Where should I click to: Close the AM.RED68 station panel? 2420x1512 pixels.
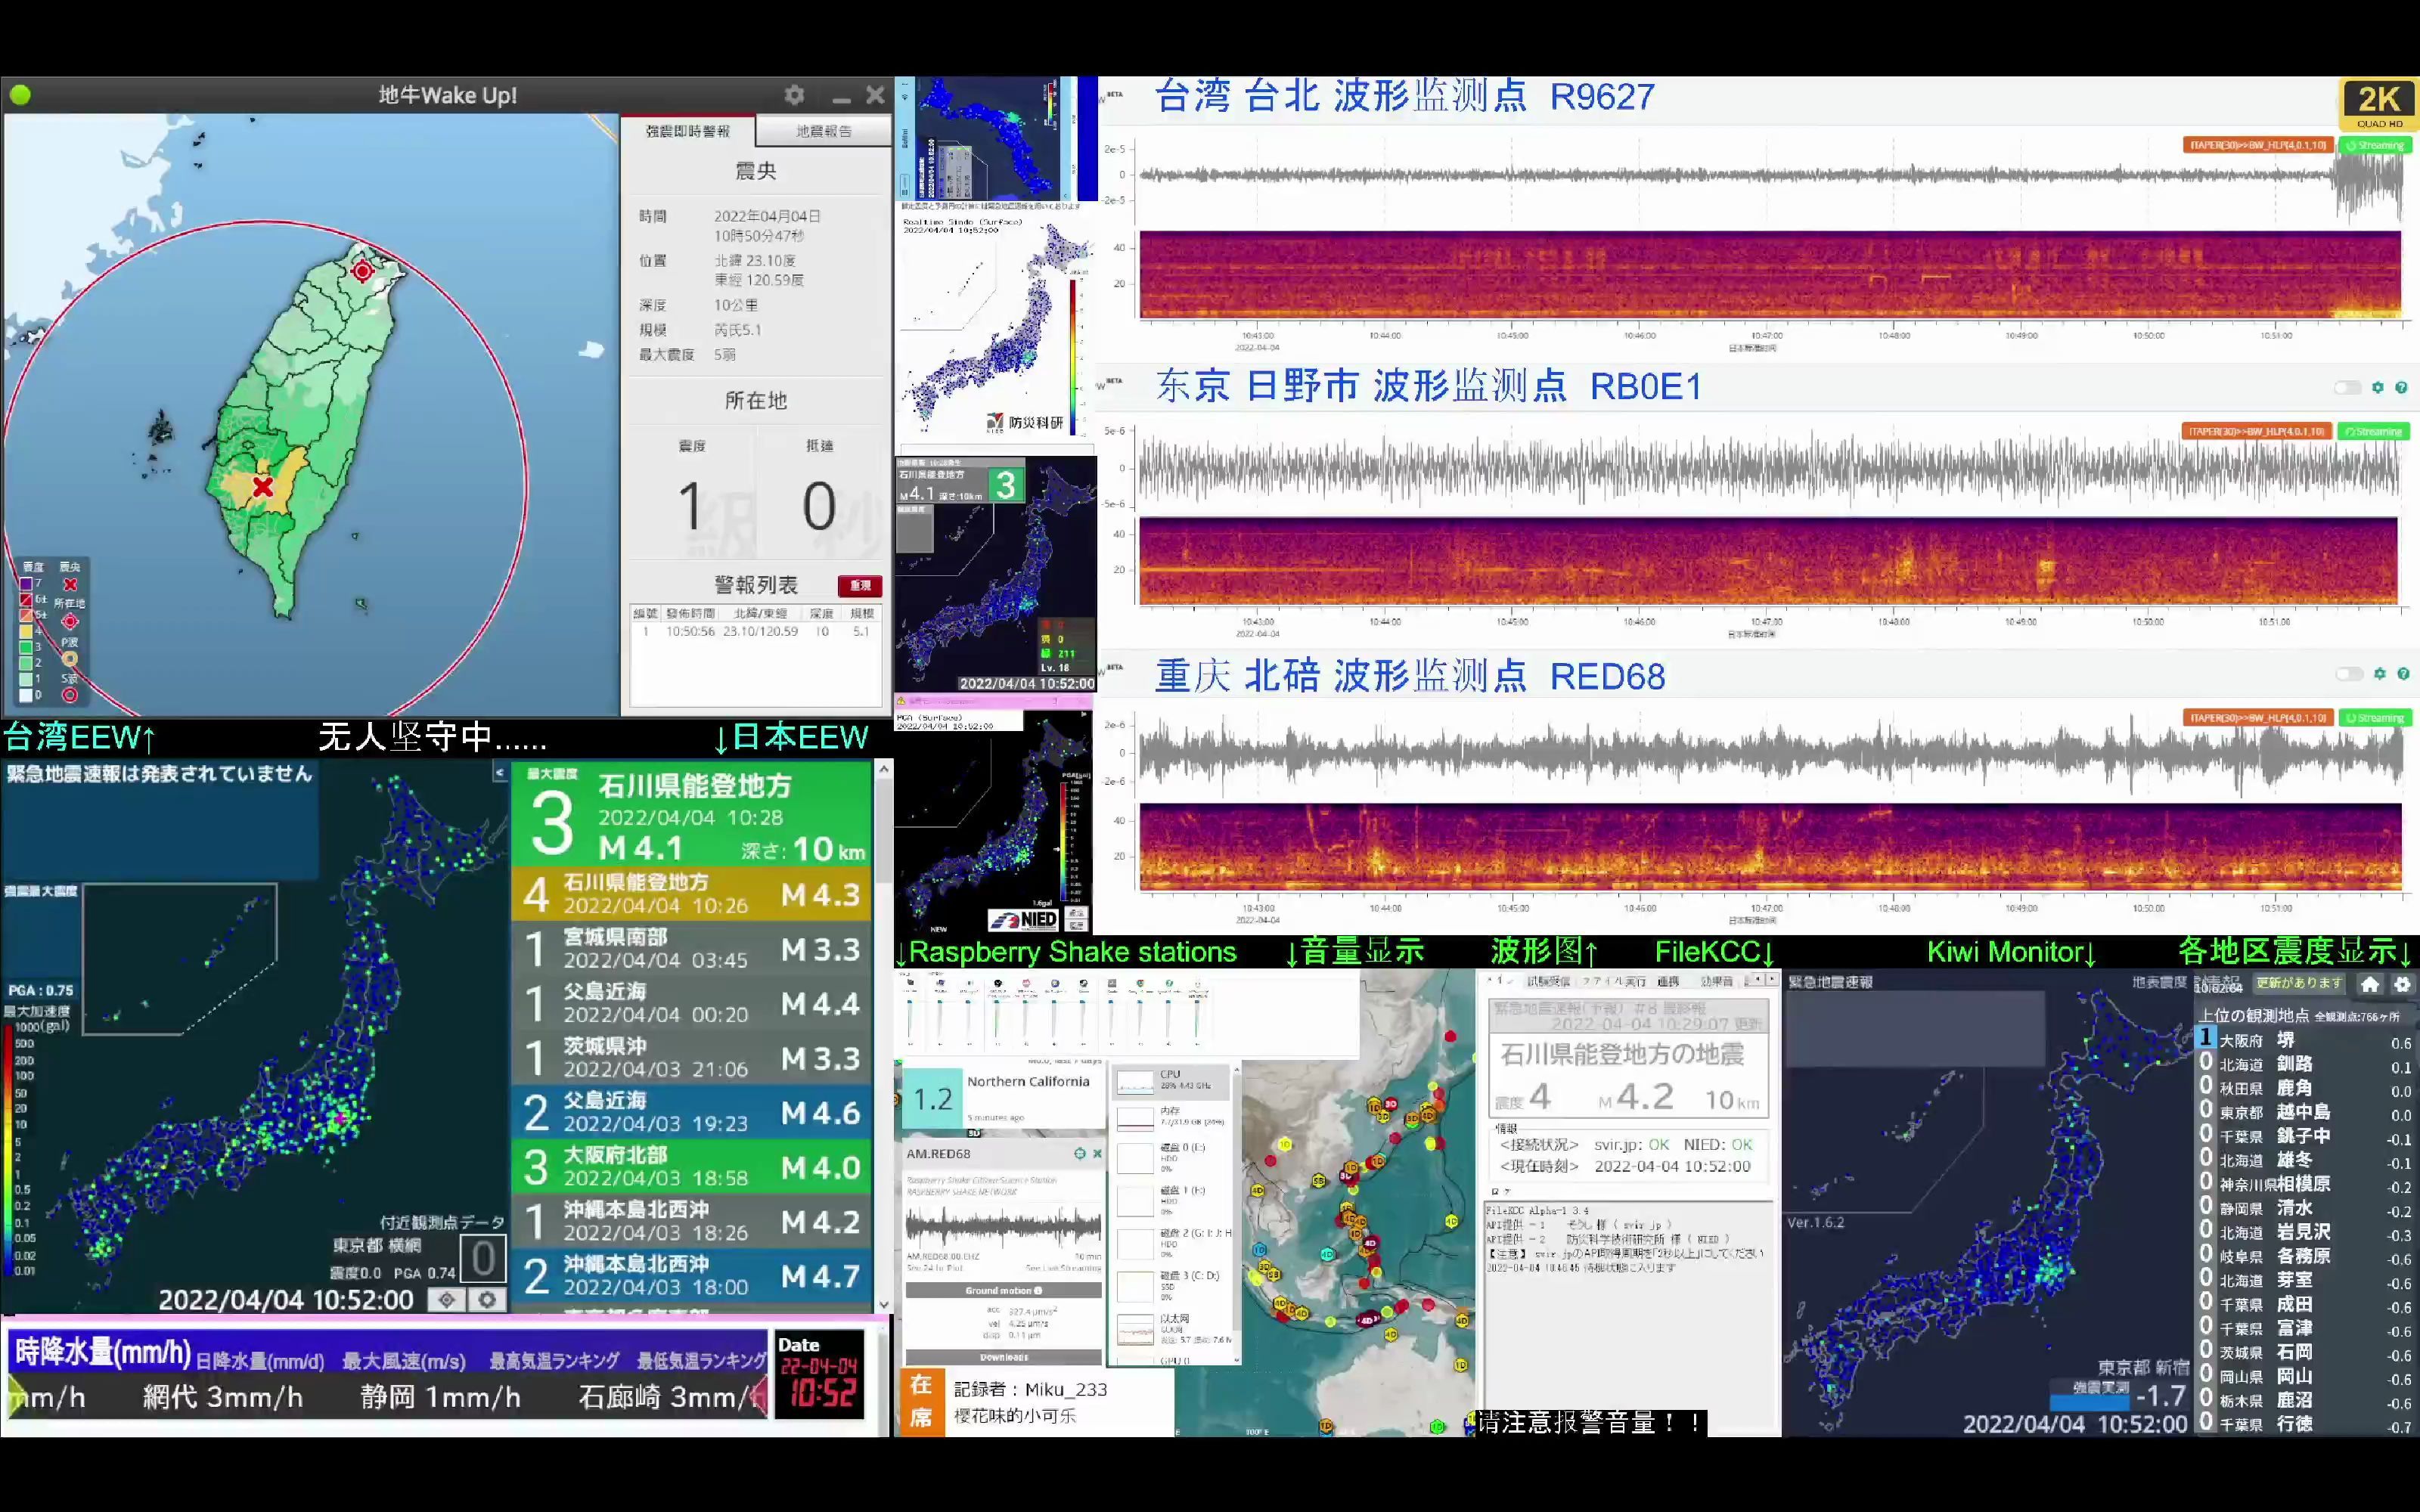1097,1154
